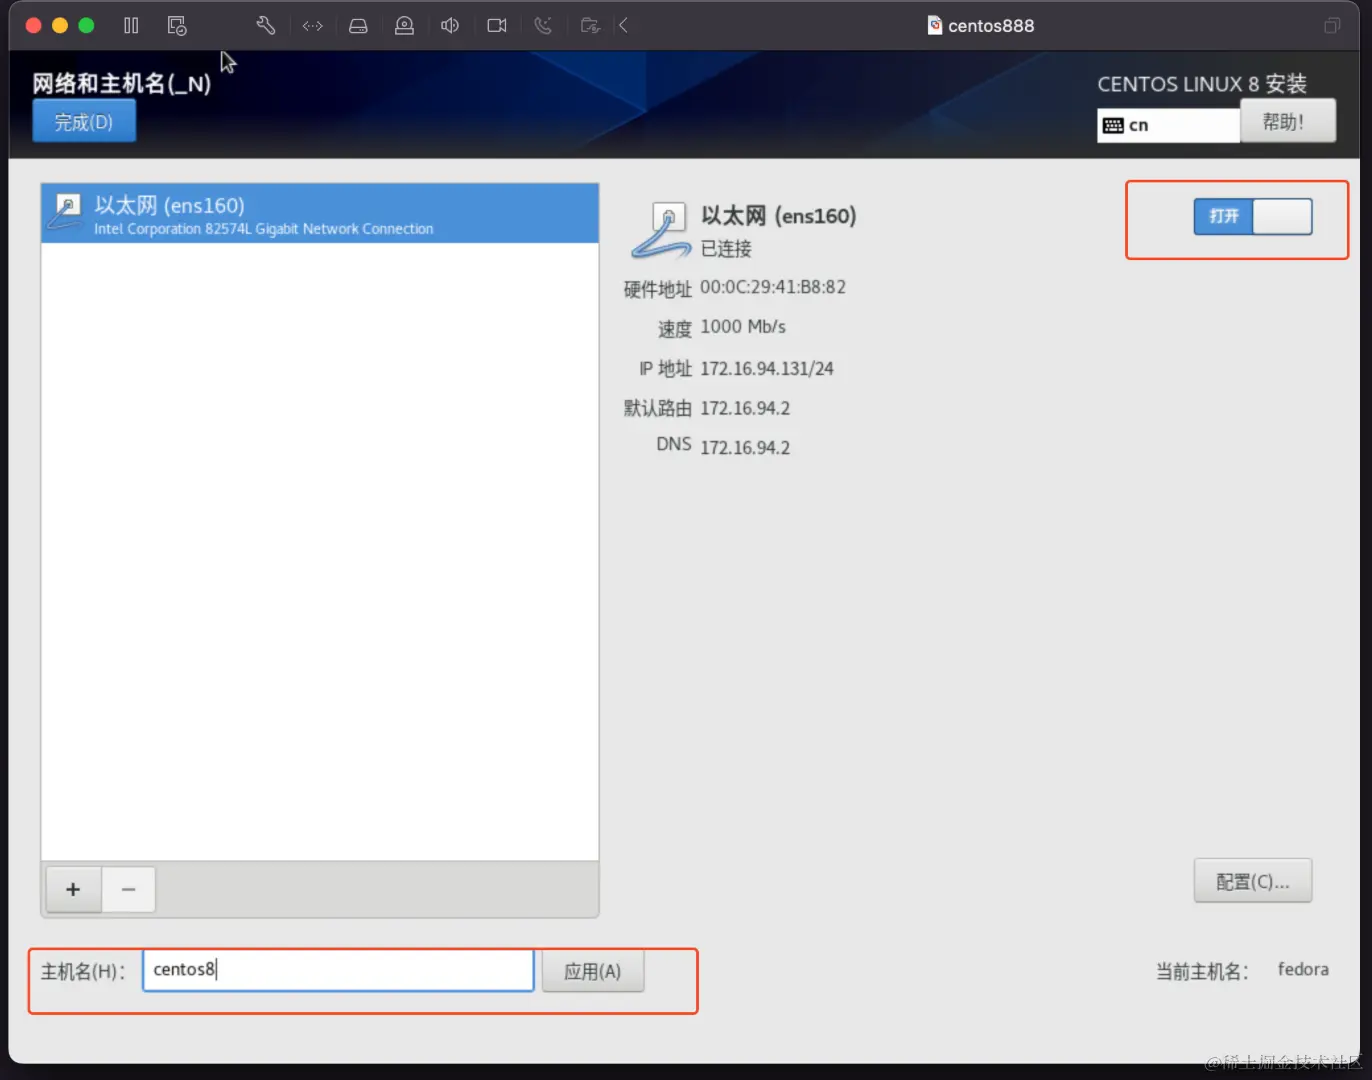Click the green fullscreen window button
1372x1080 pixels.
(x=87, y=26)
